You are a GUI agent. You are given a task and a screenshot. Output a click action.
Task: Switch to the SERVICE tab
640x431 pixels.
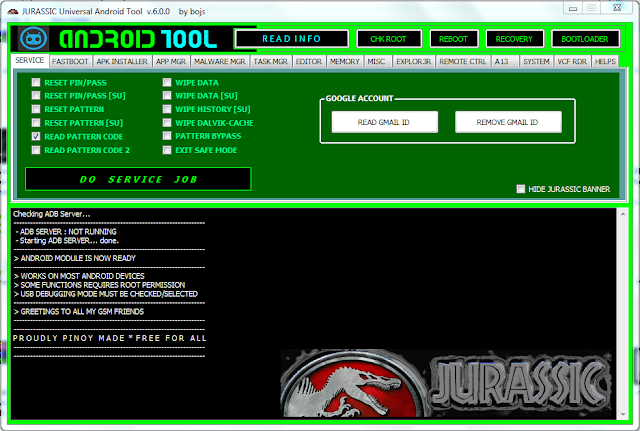click(30, 60)
